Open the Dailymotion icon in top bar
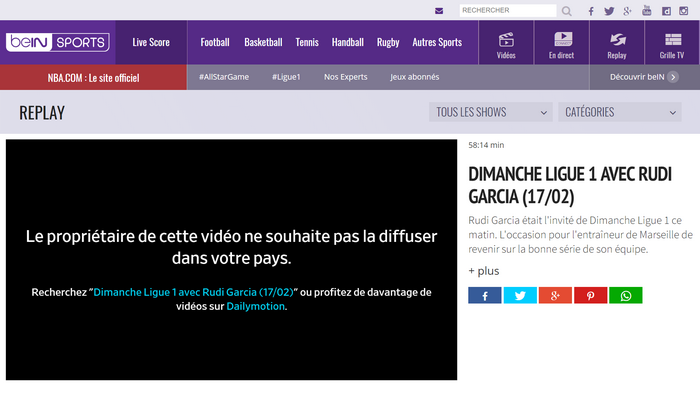The width and height of the screenshot is (700, 399). click(x=666, y=11)
